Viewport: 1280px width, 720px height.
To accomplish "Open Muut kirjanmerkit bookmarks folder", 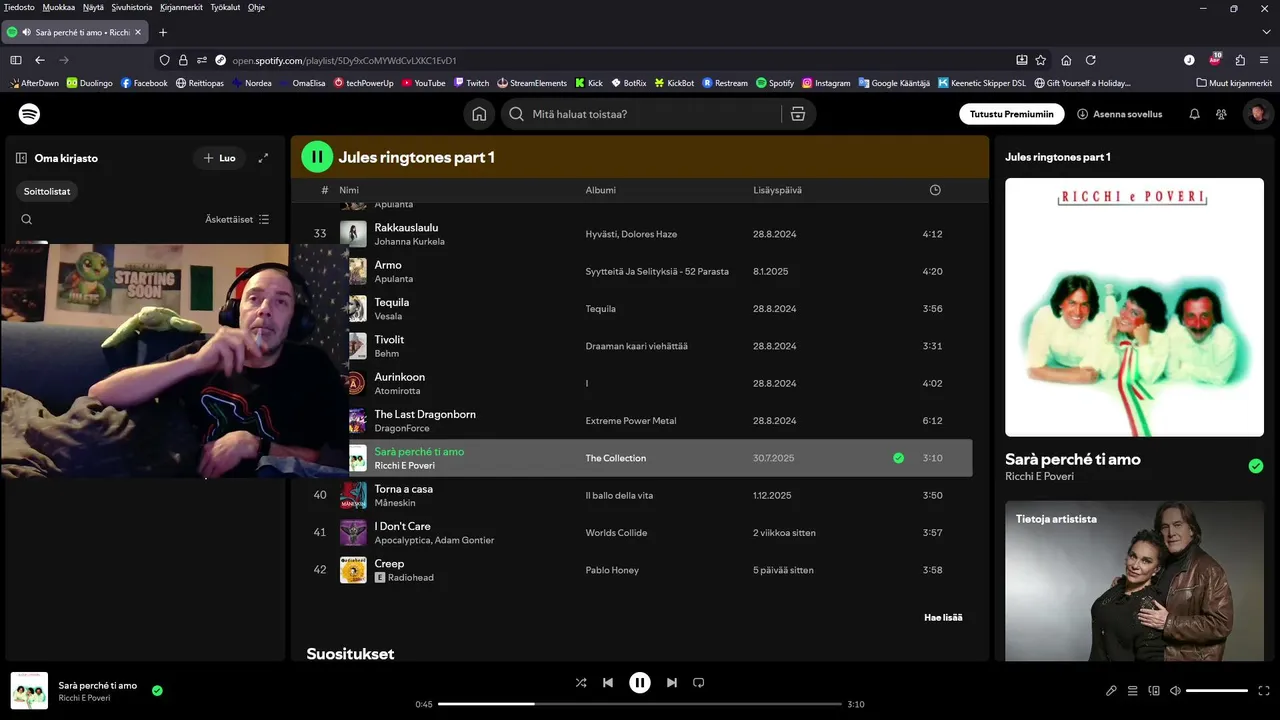I will pyautogui.click(x=1235, y=83).
